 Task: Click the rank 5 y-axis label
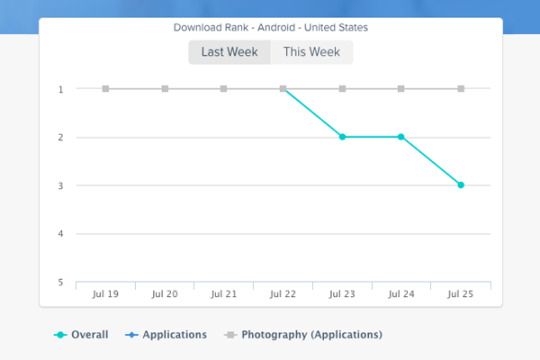pos(61,282)
